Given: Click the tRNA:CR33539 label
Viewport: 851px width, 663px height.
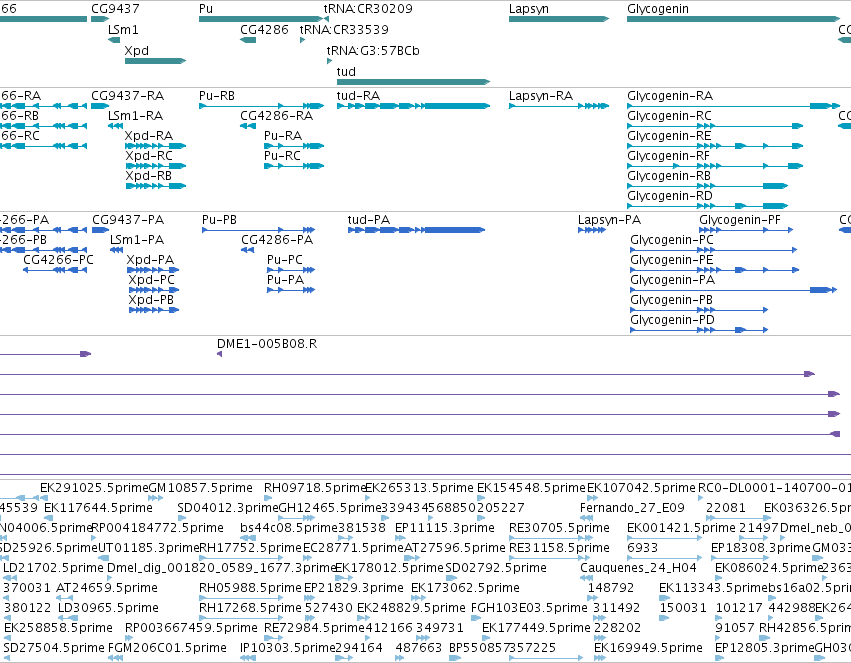Looking at the screenshot, I should 344,30.
